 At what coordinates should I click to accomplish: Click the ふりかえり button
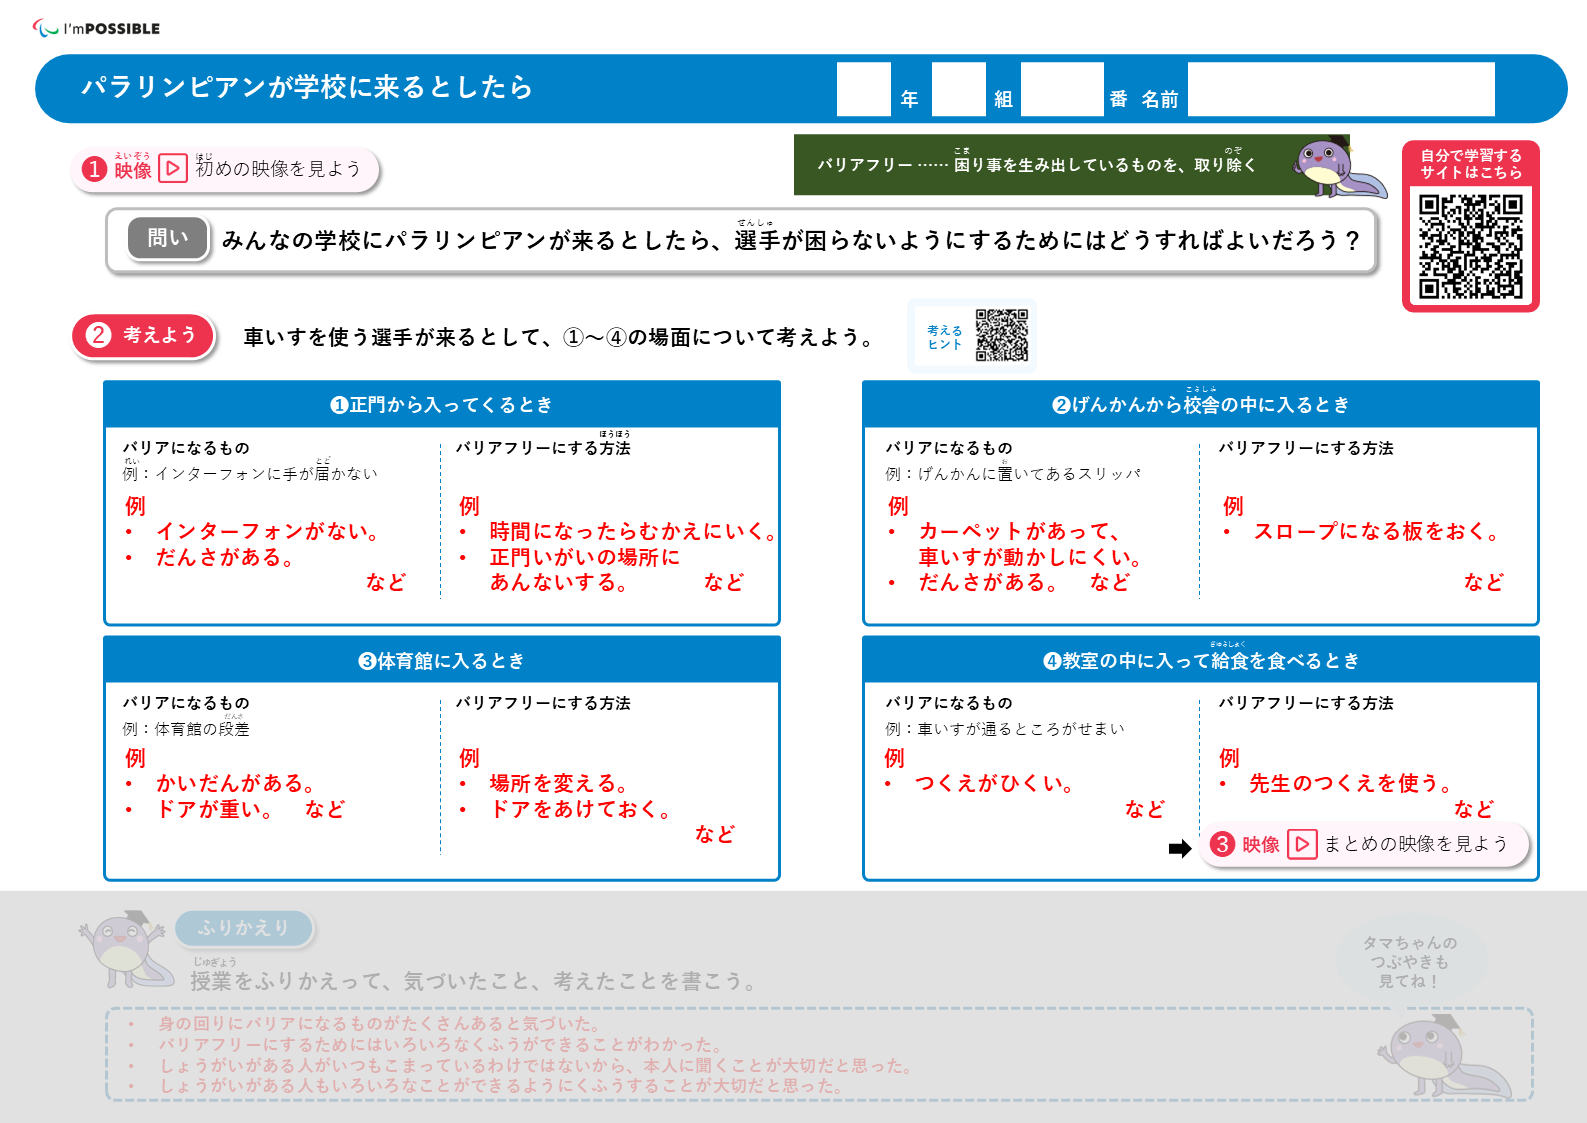click(244, 928)
